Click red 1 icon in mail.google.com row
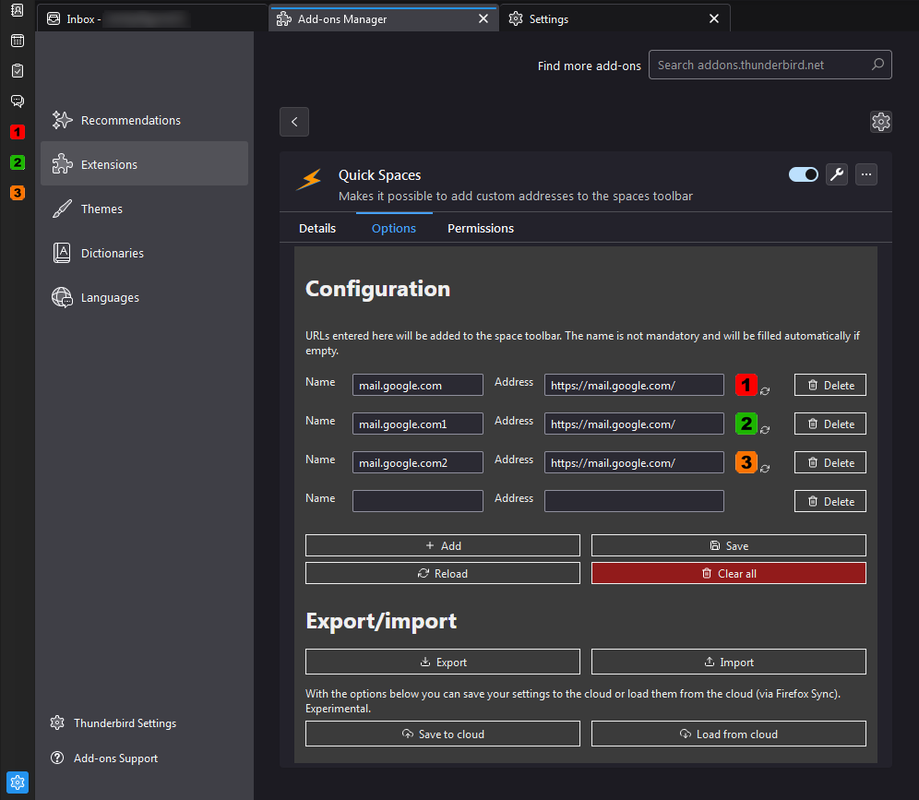This screenshot has height=800, width=919. (x=746, y=385)
